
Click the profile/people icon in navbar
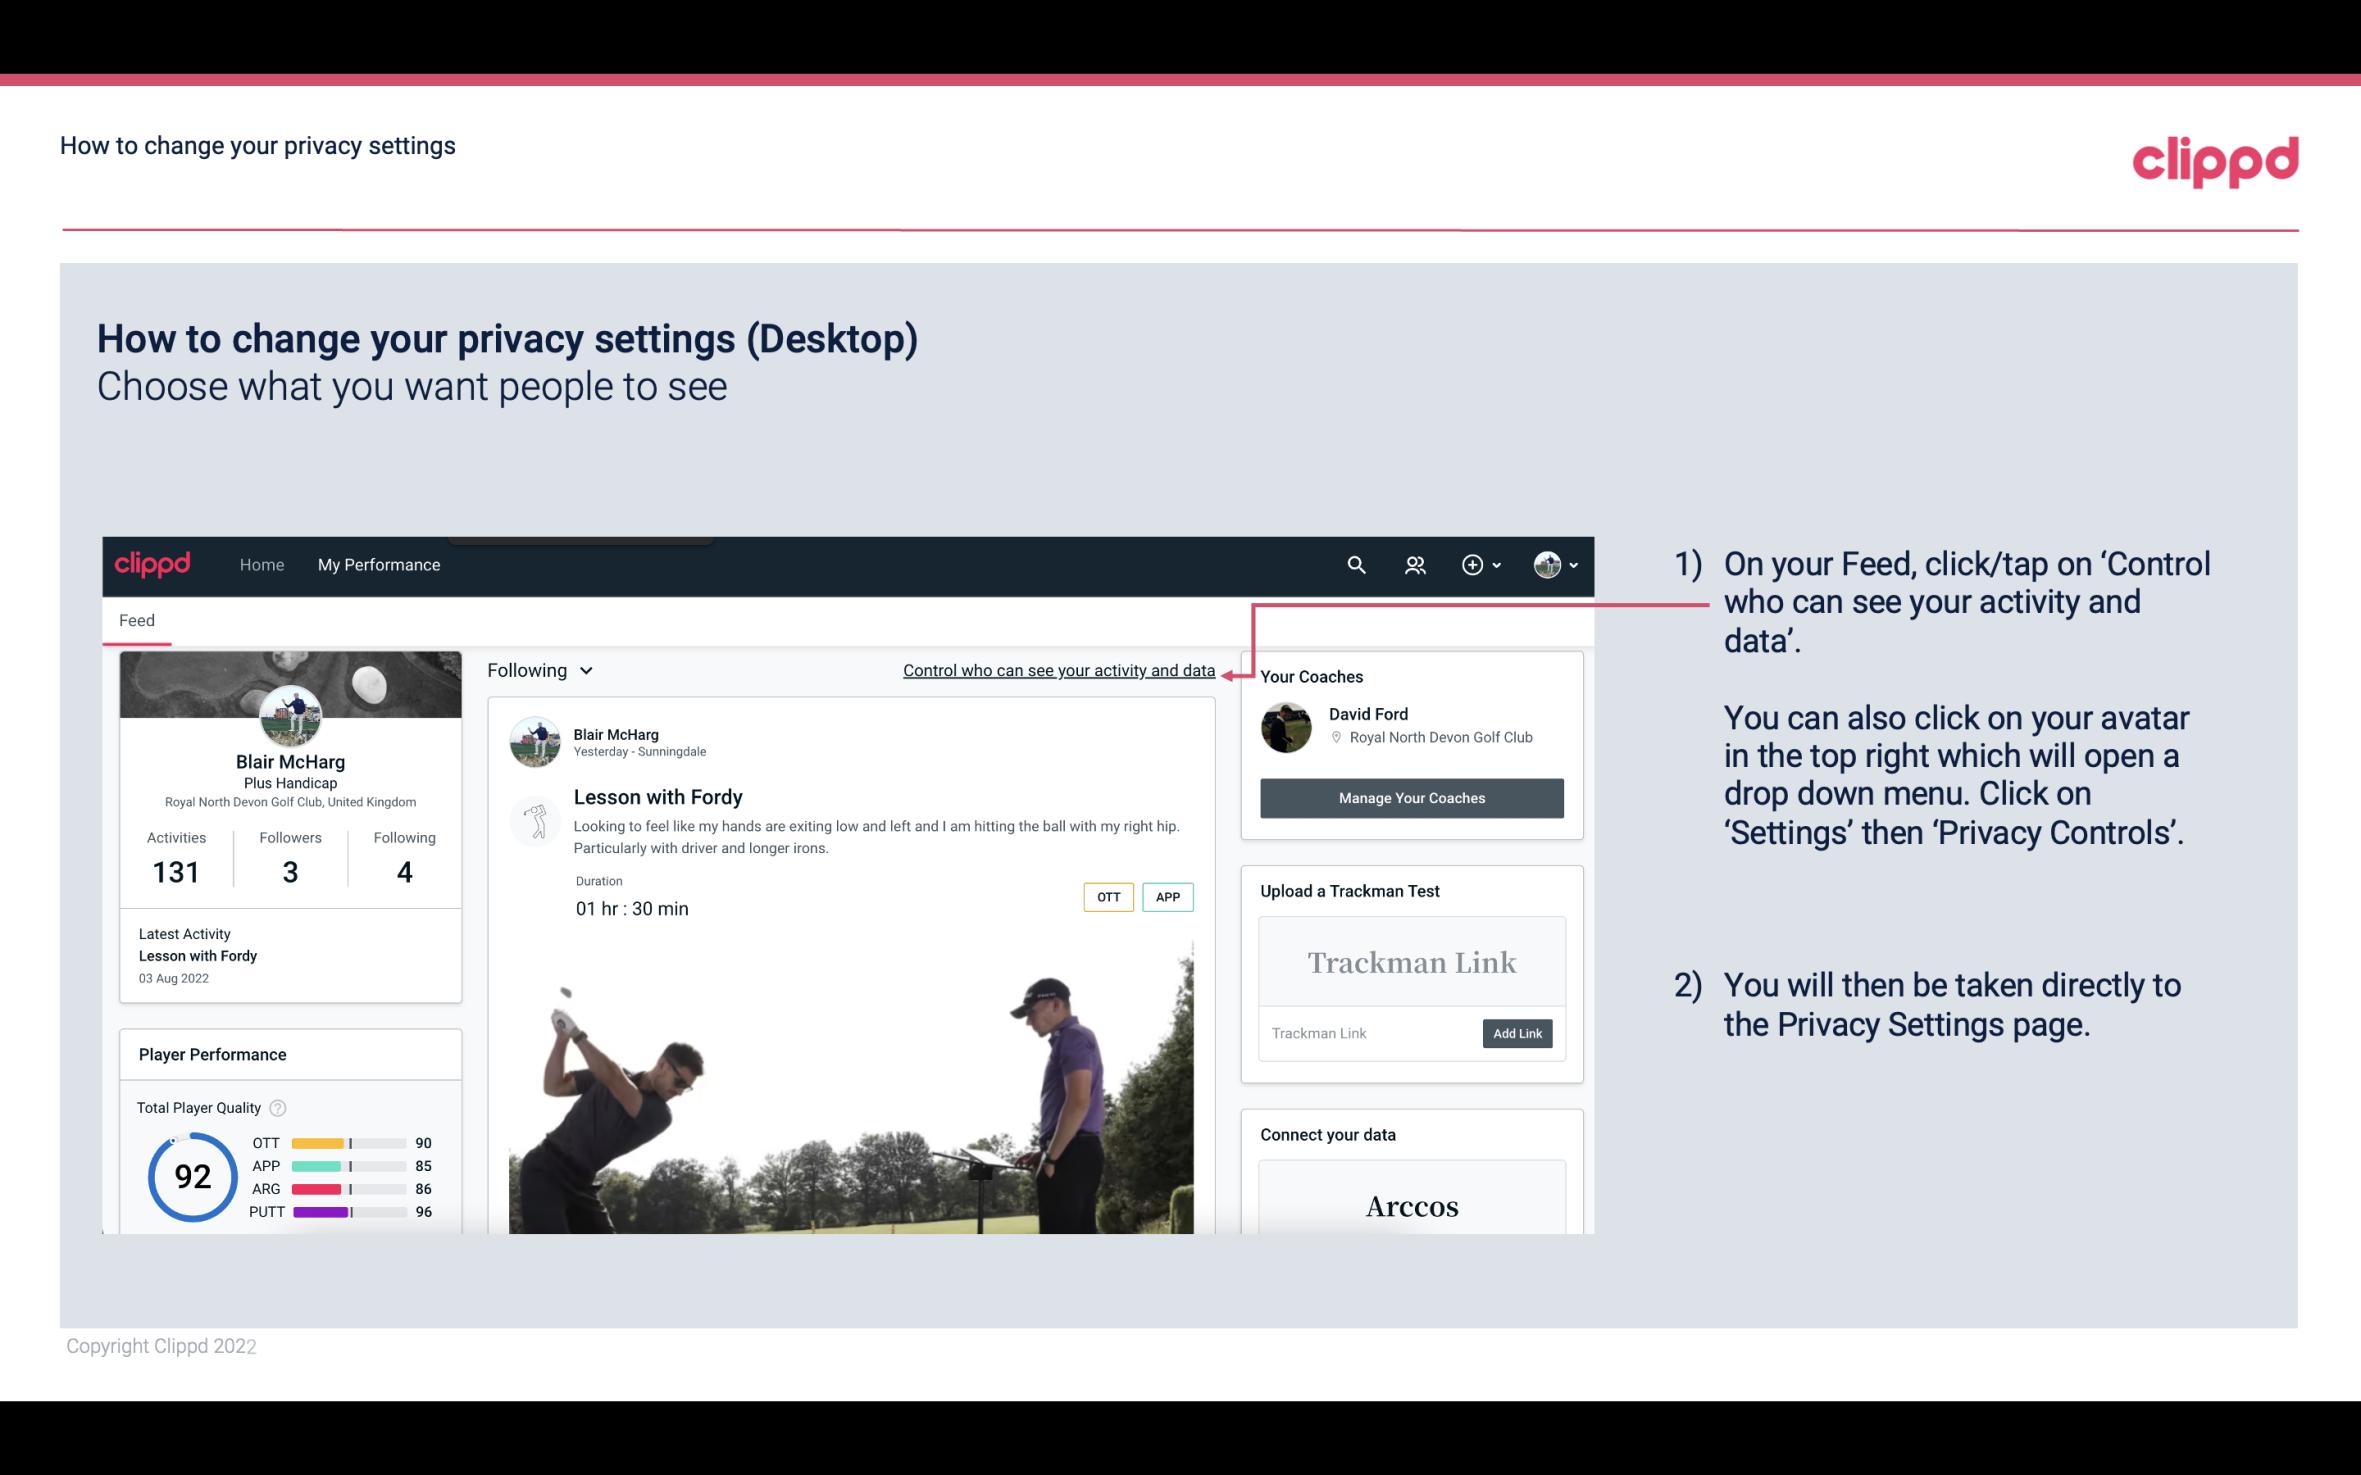click(x=1413, y=562)
